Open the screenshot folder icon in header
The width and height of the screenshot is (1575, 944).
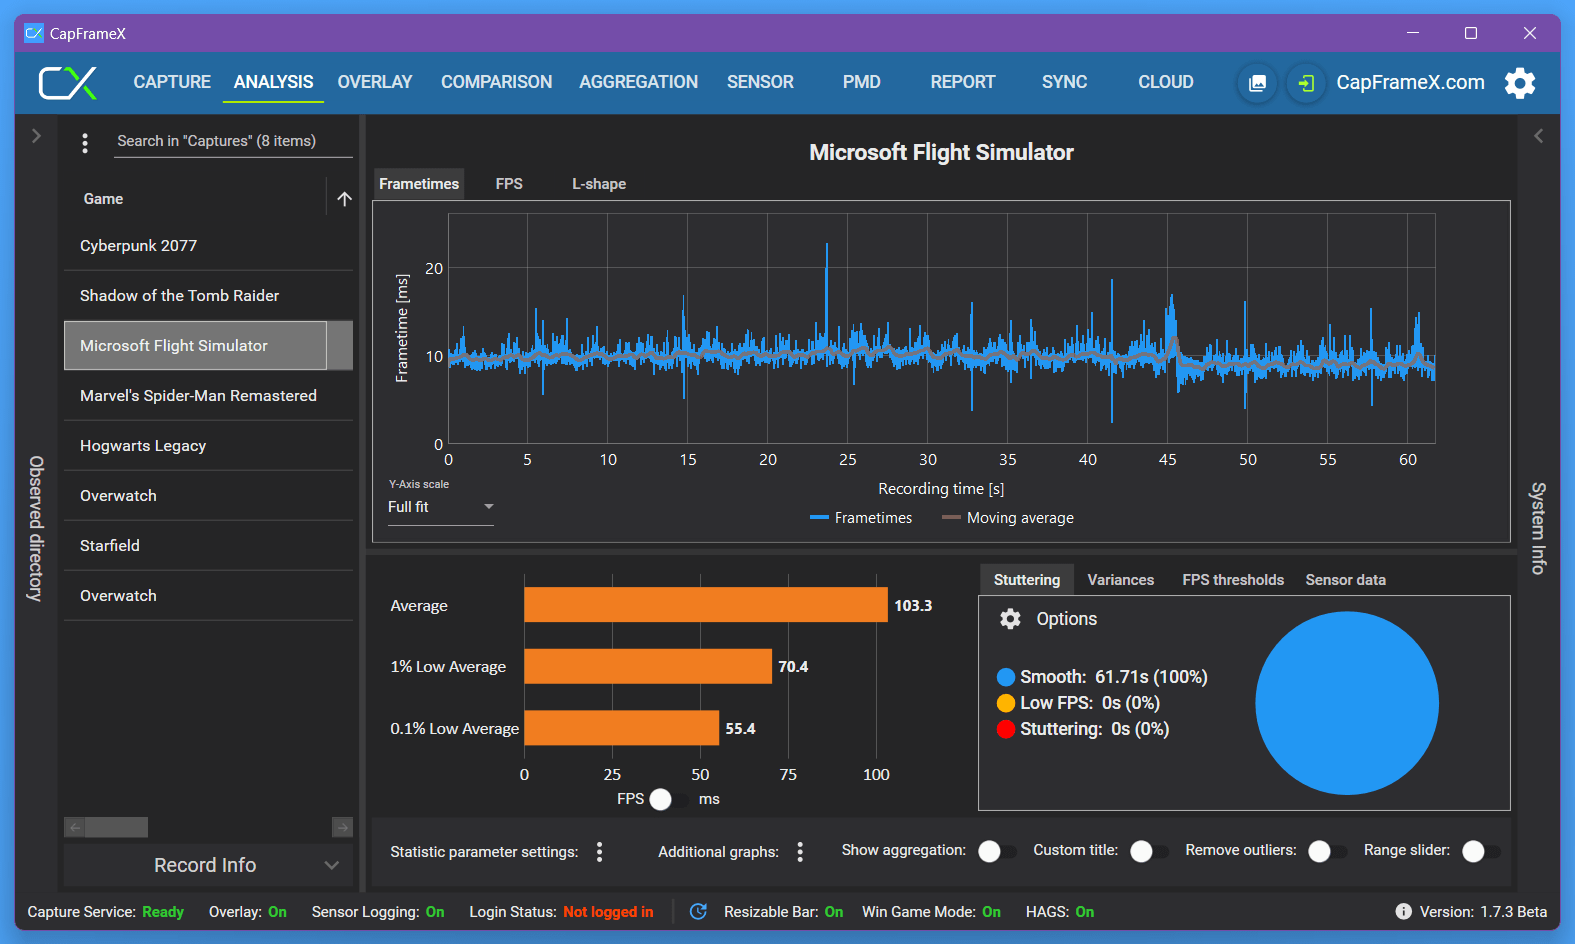point(1257,83)
